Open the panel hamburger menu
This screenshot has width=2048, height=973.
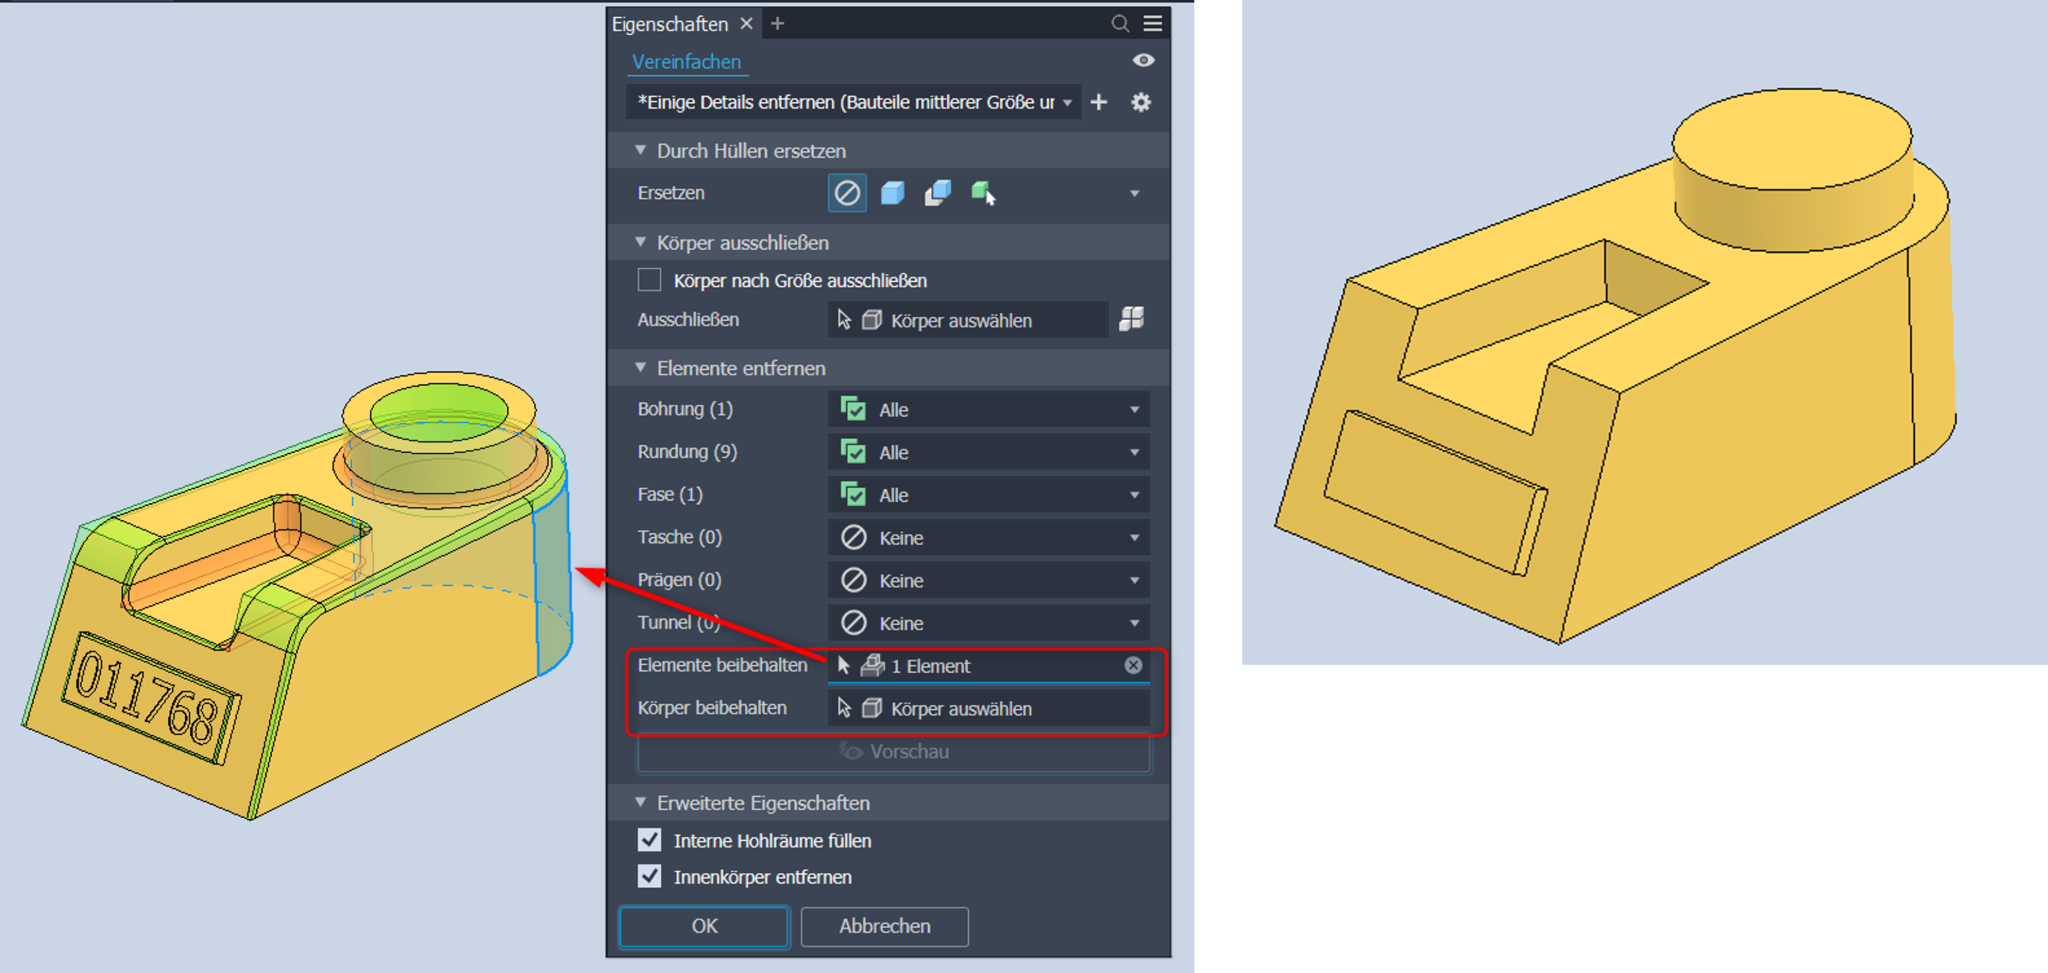[1152, 23]
